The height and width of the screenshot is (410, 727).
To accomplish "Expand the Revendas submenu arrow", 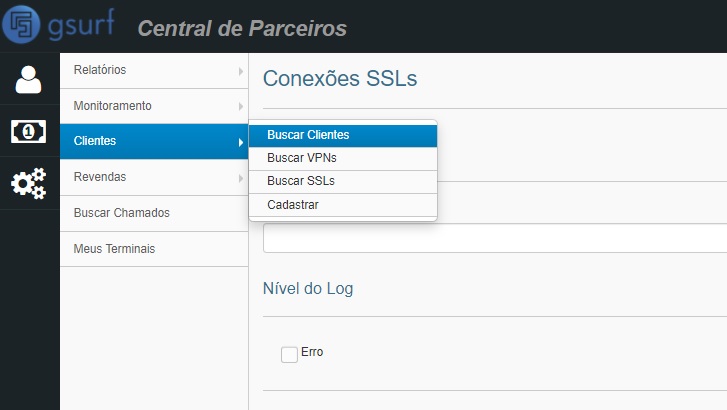I will click(x=241, y=178).
